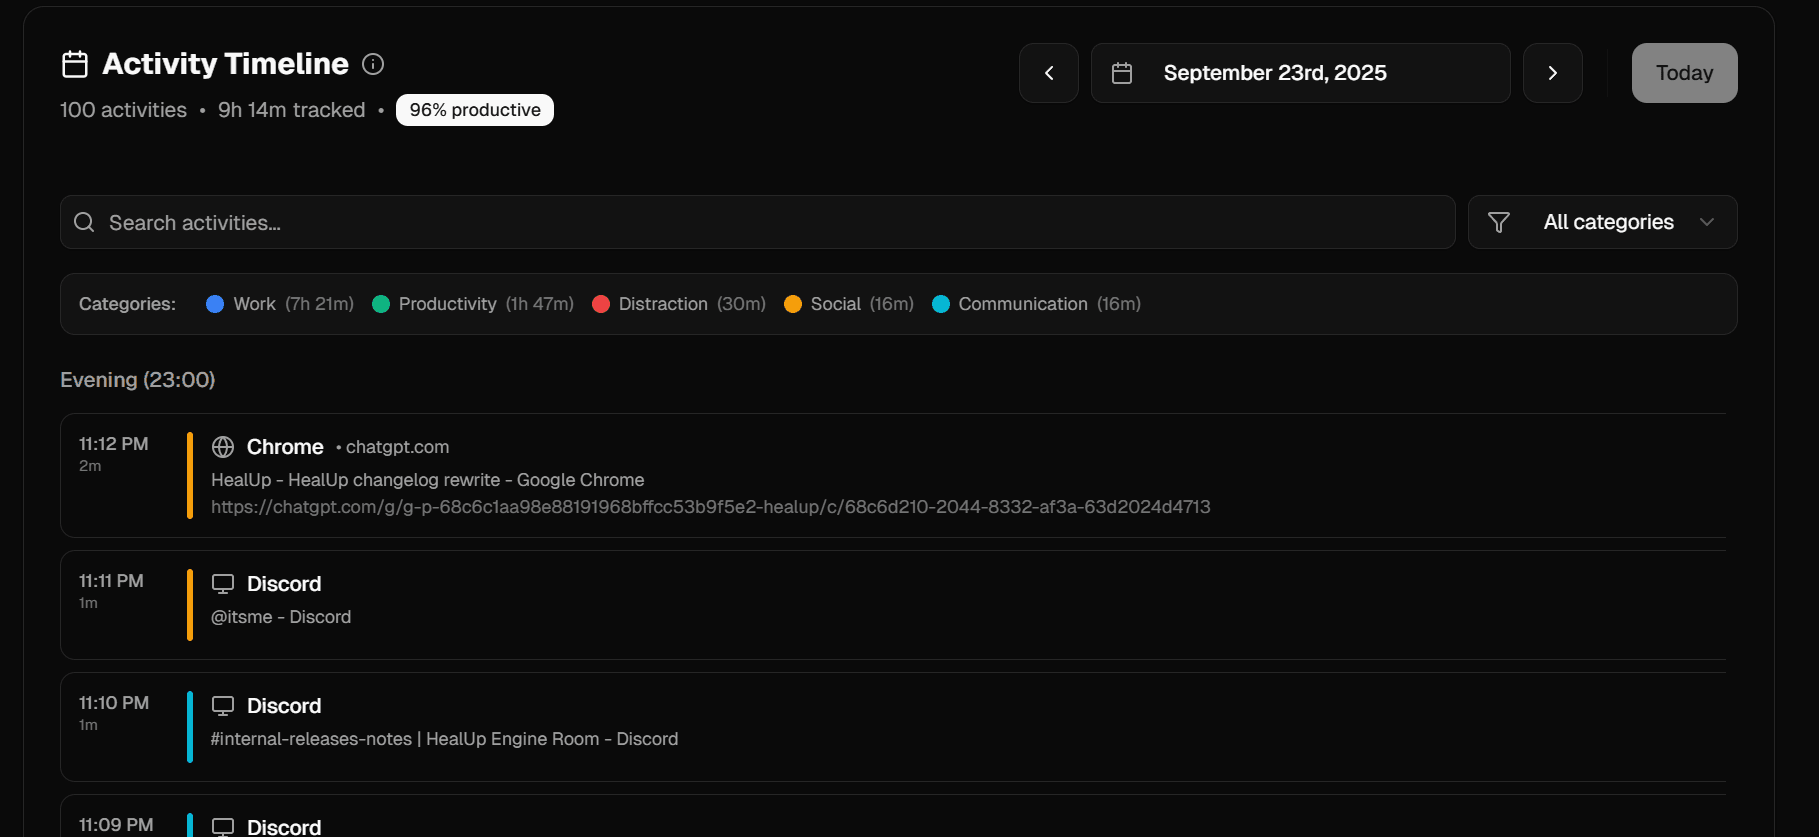The width and height of the screenshot is (1819, 837).
Task: Filter by Distraction category
Action: point(662,304)
